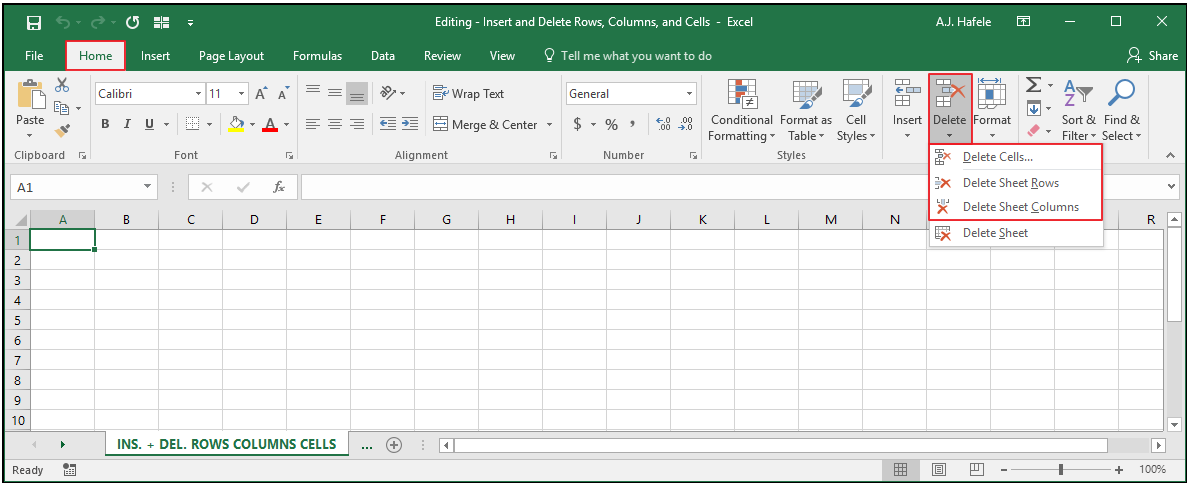The image size is (1192, 485).
Task: Click the Name Box showing A1
Action: tap(84, 187)
